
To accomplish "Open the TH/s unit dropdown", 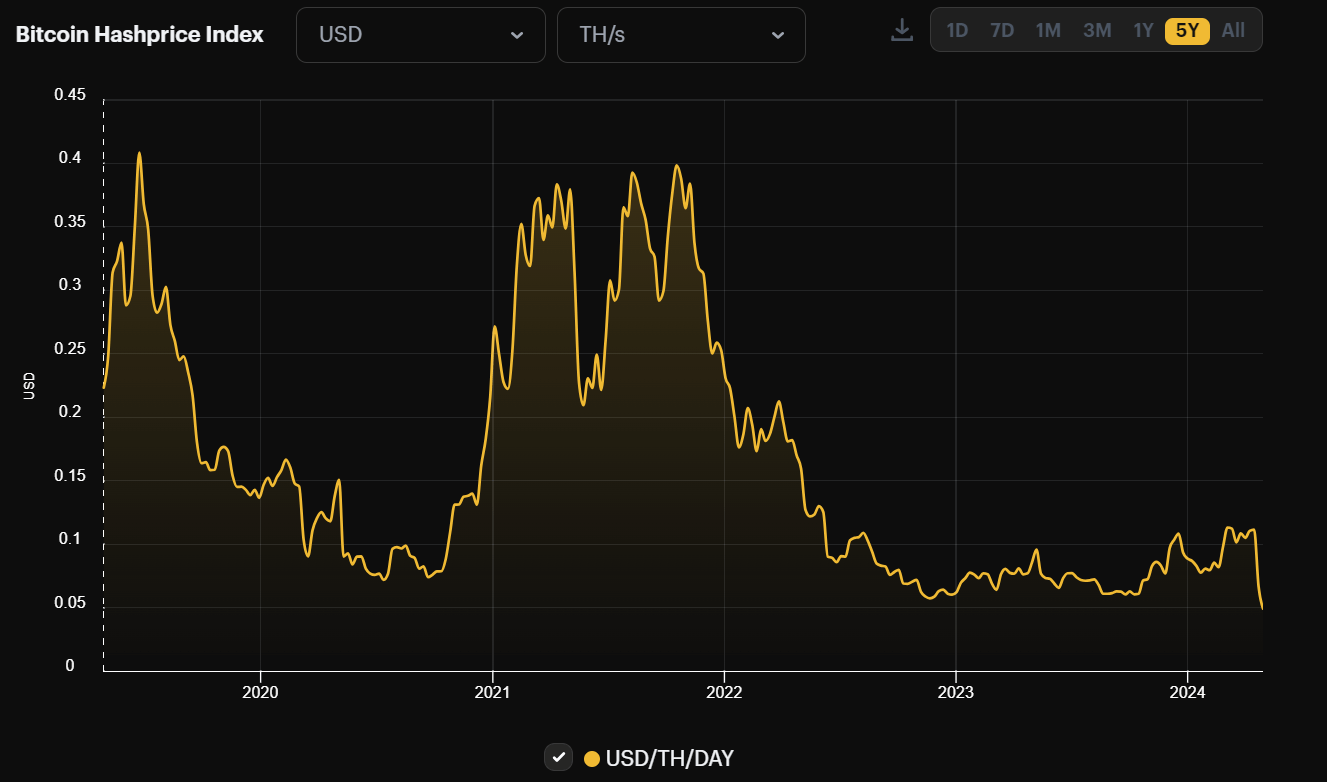I will (681, 35).
